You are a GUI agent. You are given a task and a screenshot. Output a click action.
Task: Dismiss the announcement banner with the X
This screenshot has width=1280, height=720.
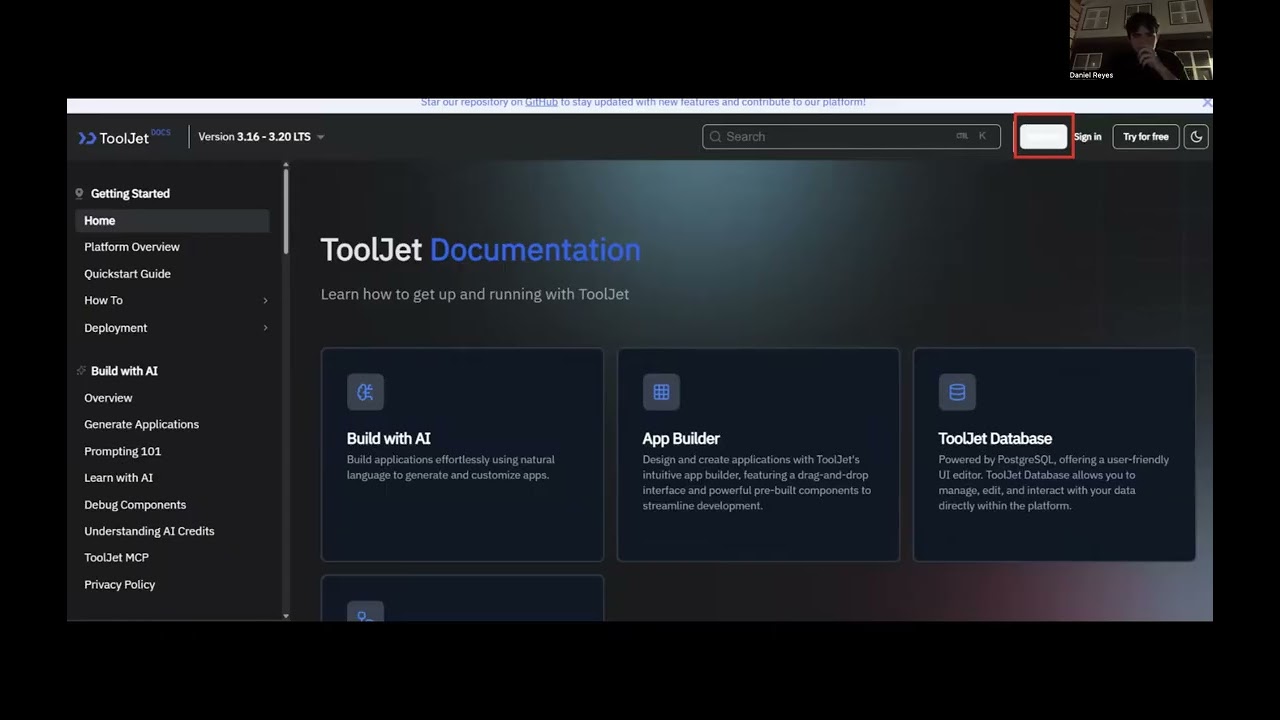(x=1206, y=103)
